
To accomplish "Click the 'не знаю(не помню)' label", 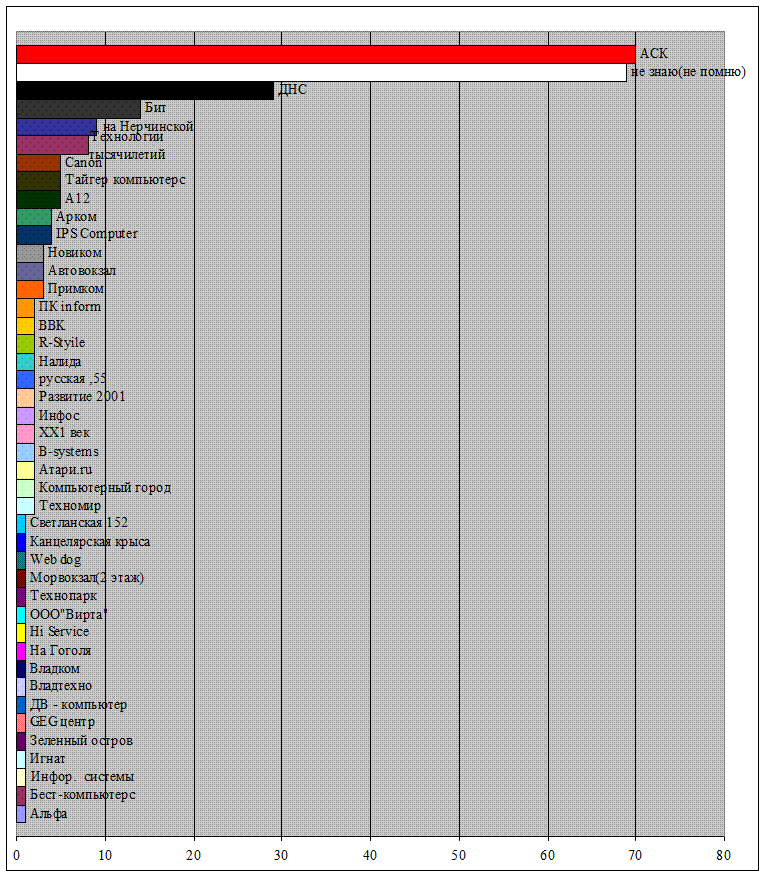I will click(x=688, y=72).
